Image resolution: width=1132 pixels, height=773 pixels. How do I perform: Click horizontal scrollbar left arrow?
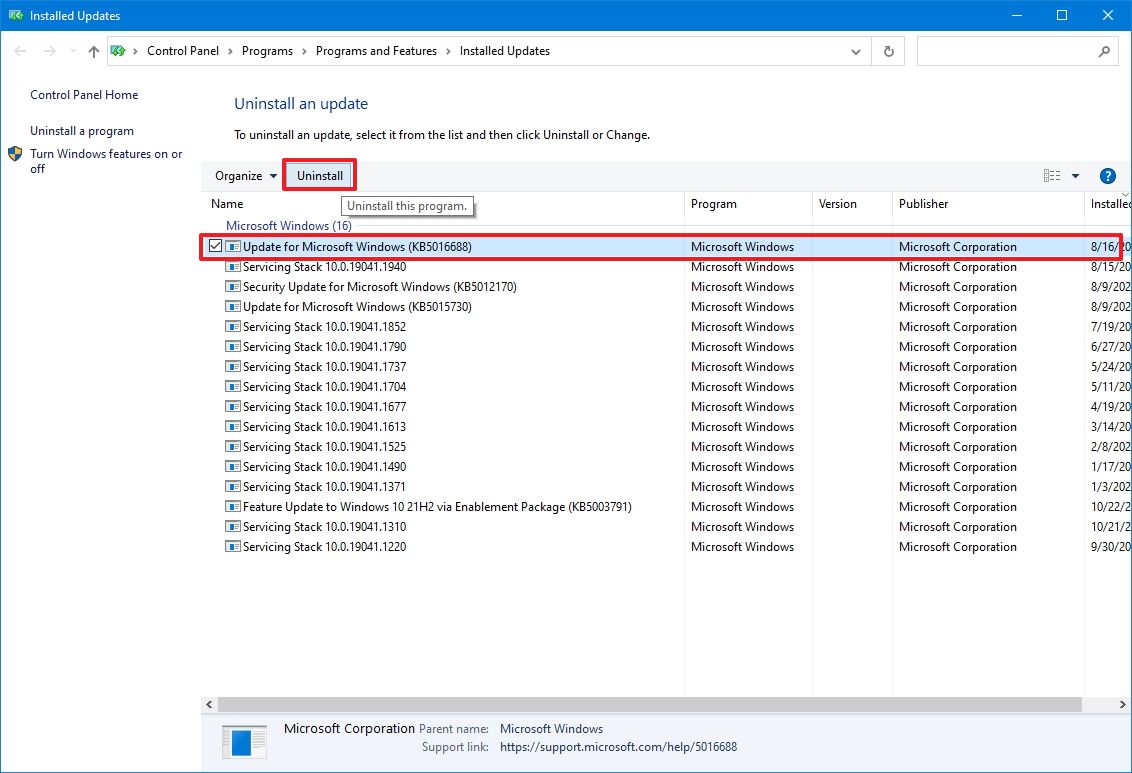click(x=209, y=704)
